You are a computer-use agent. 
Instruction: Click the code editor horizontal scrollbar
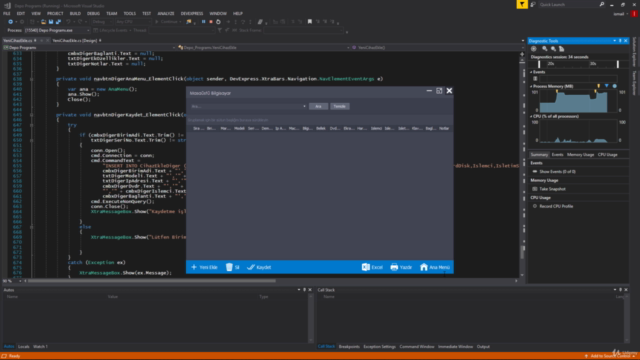[x=151, y=281]
